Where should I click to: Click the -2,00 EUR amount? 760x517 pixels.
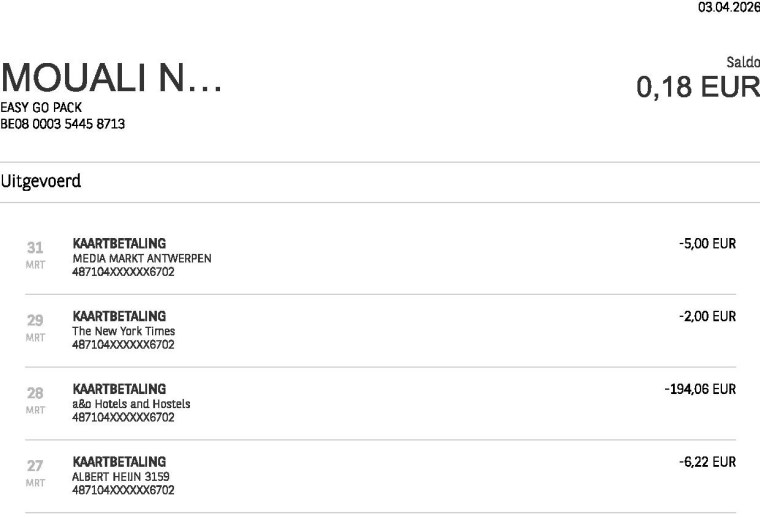707,317
